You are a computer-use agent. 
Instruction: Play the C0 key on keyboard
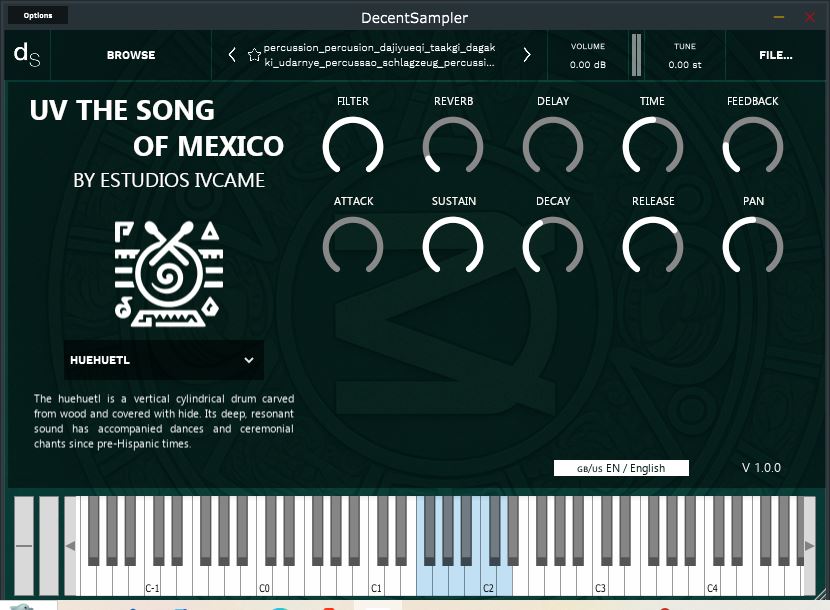click(264, 582)
